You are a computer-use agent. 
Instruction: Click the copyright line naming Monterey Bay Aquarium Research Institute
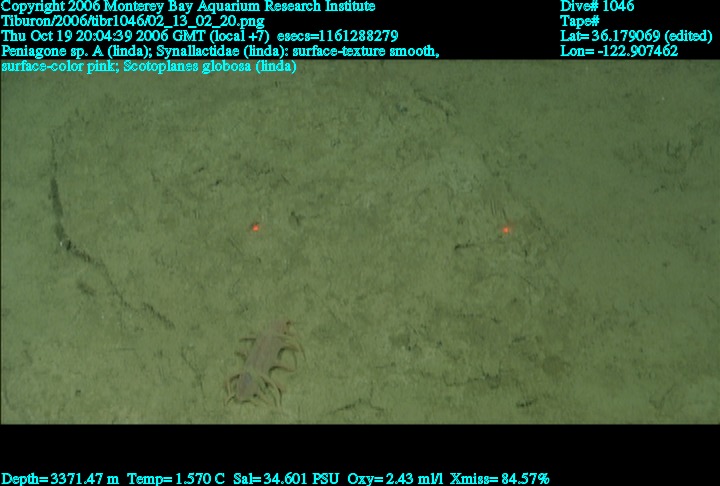(x=188, y=6)
